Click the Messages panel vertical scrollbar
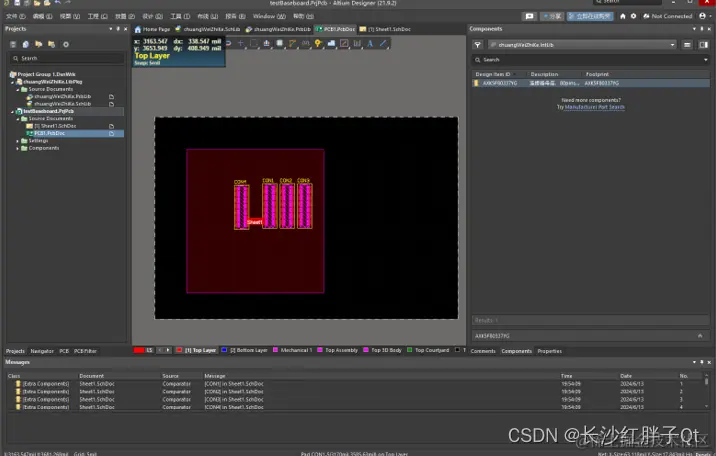716x456 pixels. click(707, 391)
